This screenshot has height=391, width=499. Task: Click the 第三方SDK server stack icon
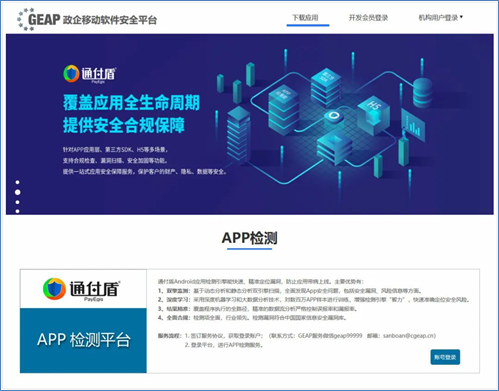(x=327, y=87)
